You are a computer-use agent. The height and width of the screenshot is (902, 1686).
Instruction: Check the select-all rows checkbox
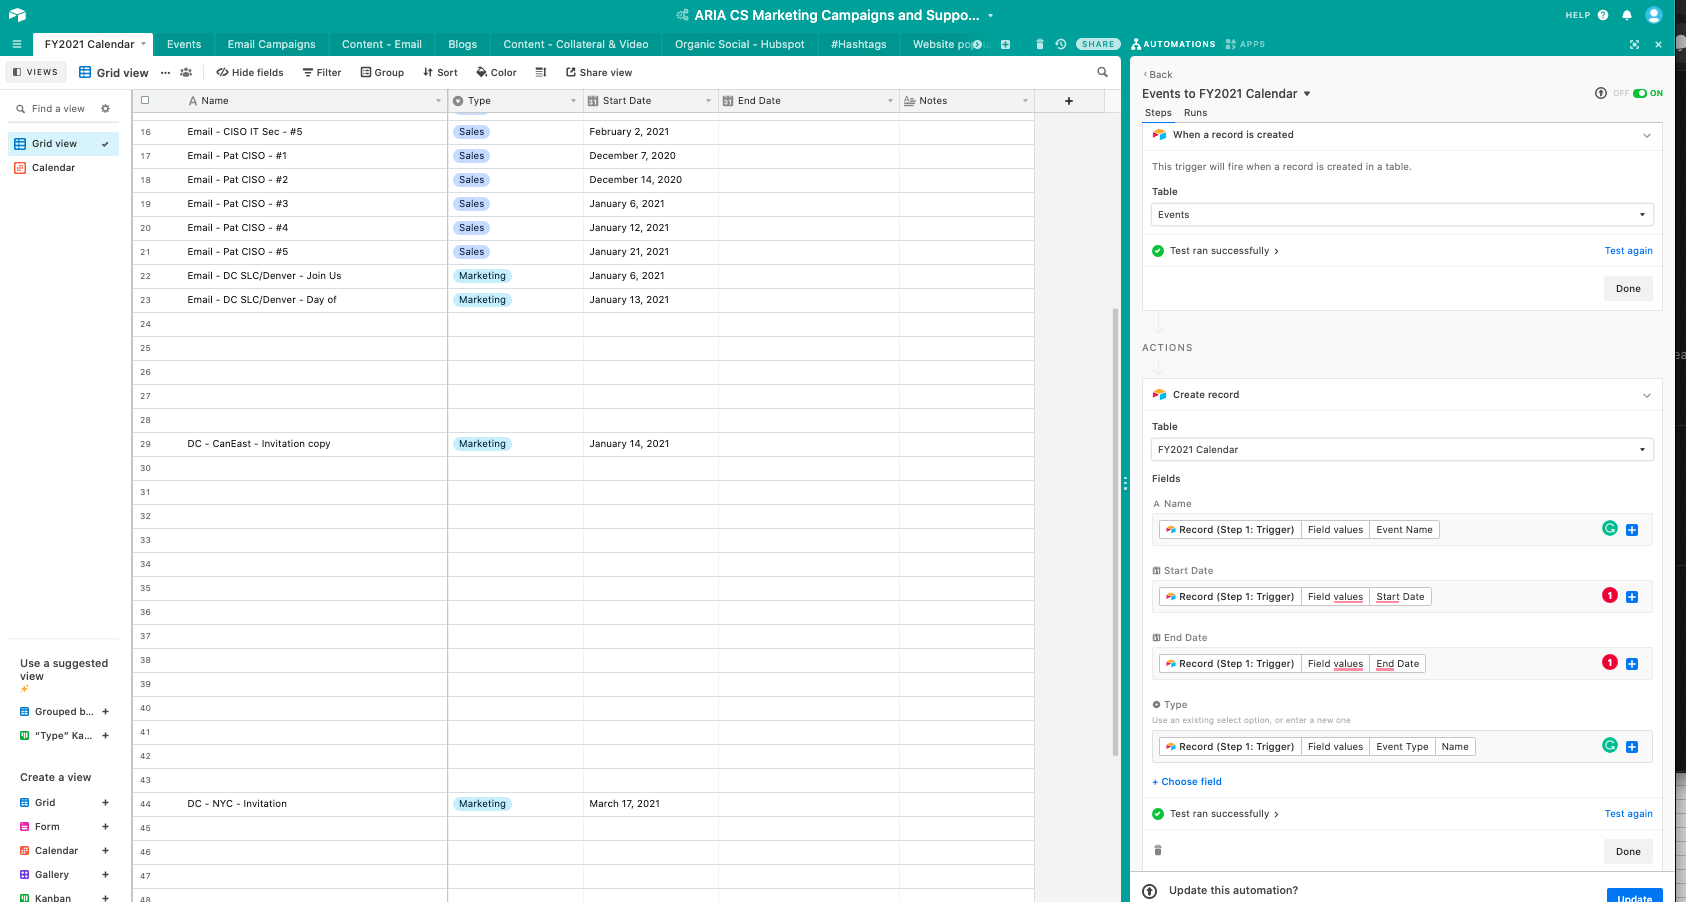point(145,100)
